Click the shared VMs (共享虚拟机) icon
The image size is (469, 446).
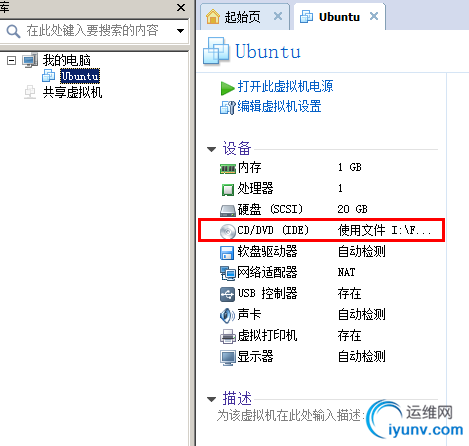point(30,92)
